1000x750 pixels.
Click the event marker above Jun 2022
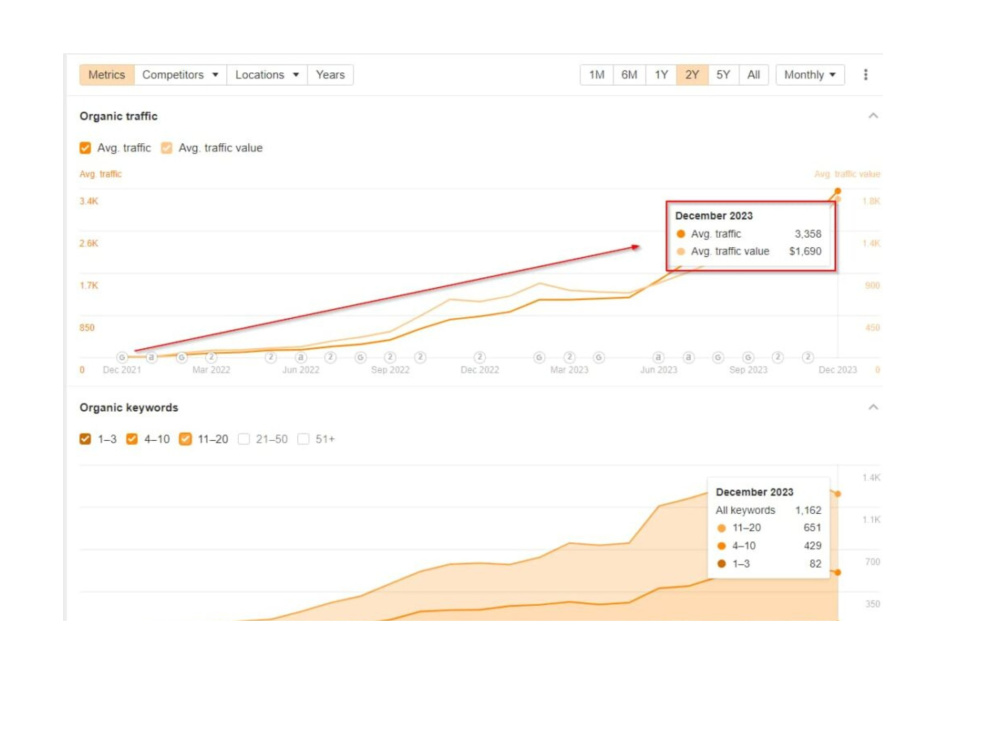point(300,357)
